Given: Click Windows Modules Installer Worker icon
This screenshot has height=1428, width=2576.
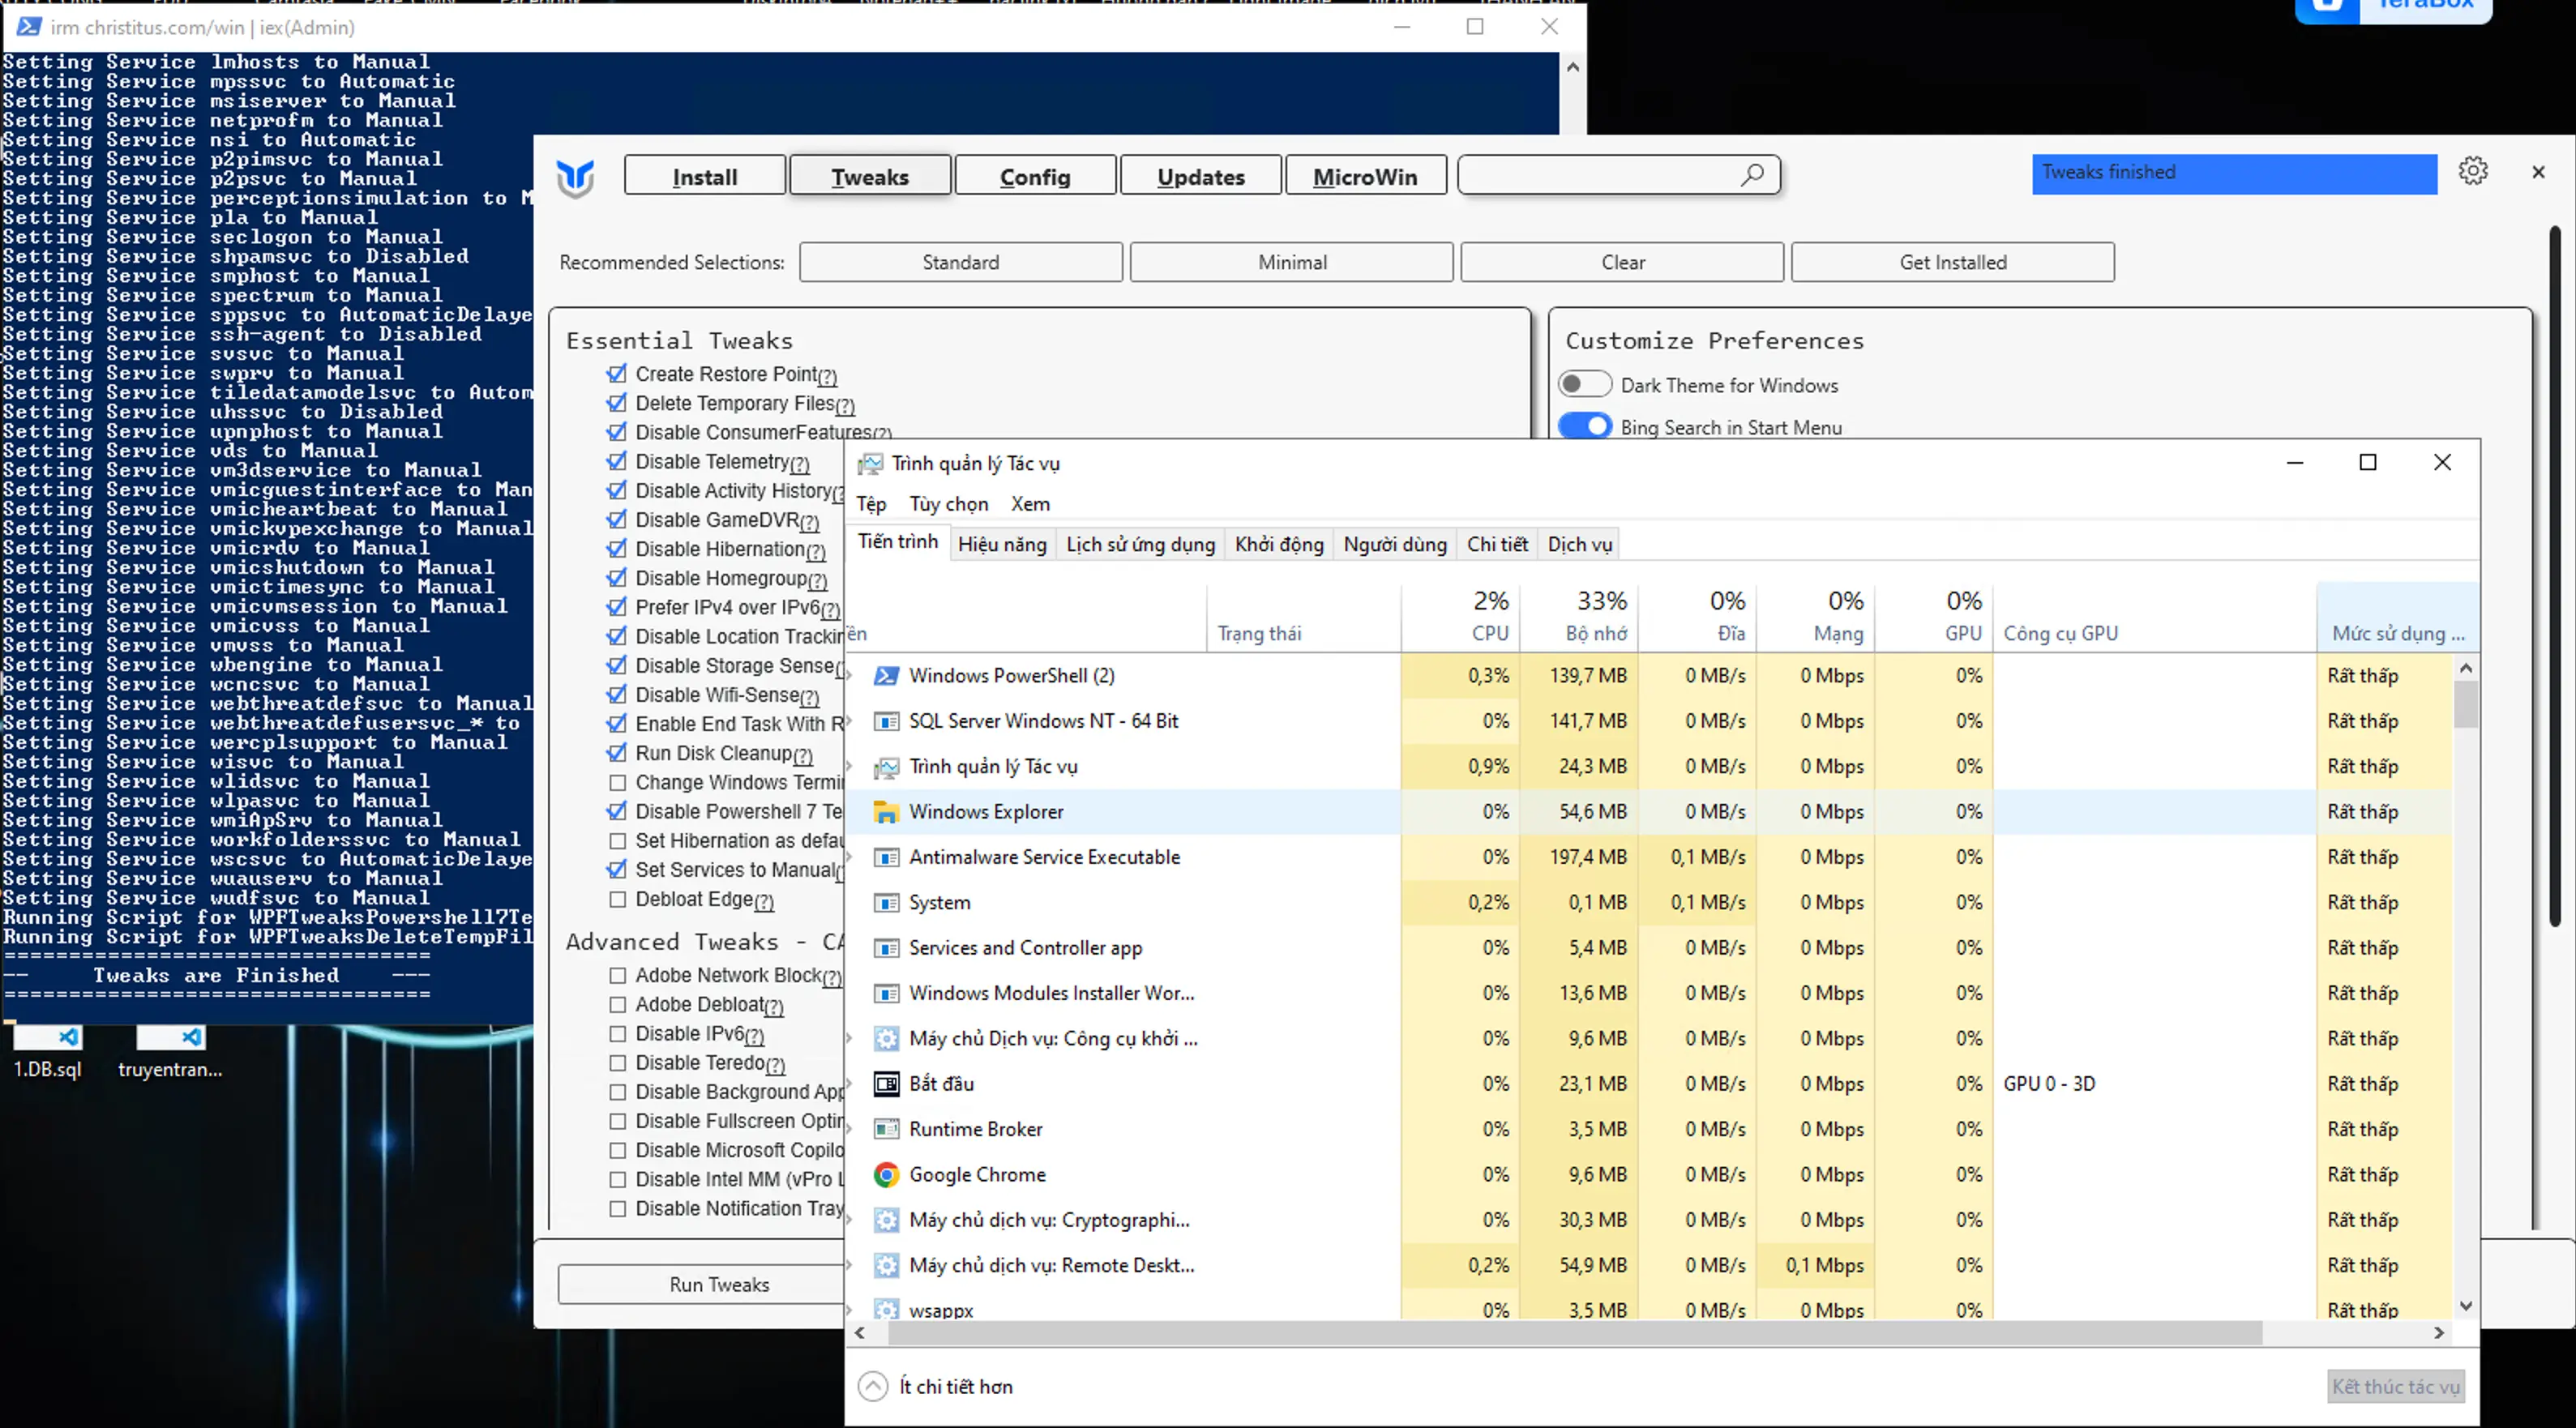Looking at the screenshot, I should [886, 993].
